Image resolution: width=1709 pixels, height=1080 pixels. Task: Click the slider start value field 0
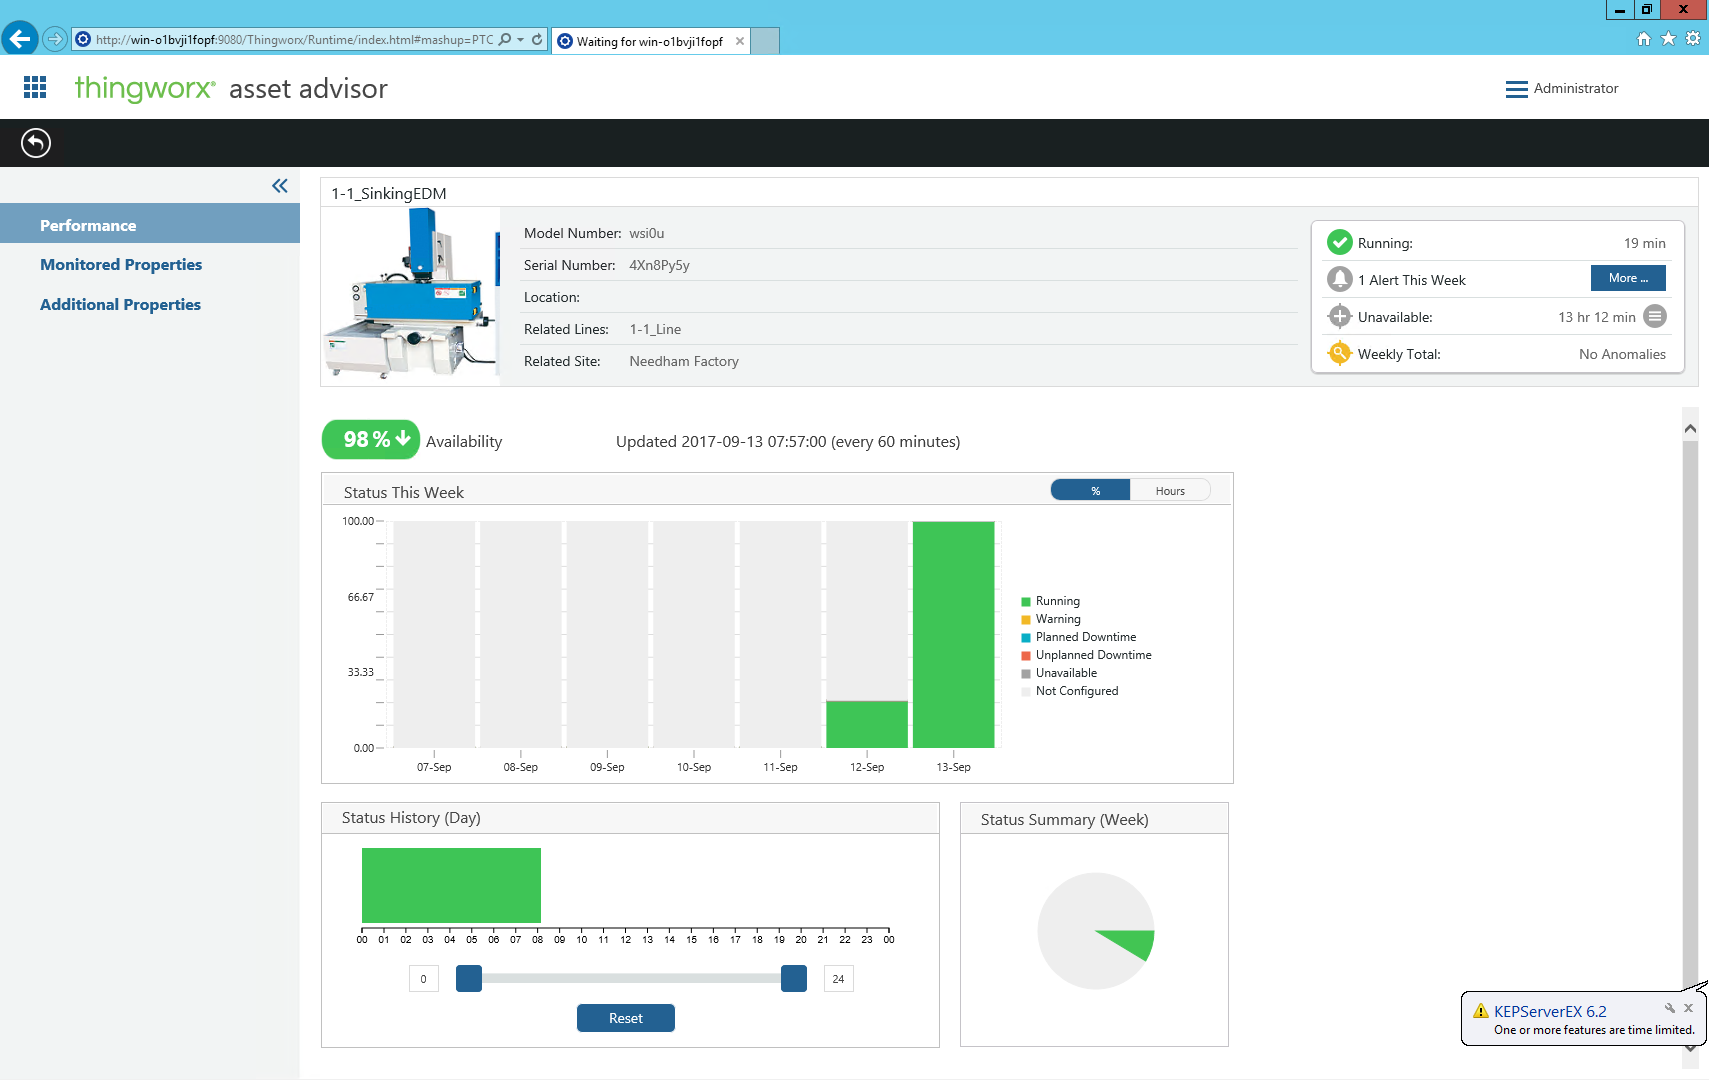coord(423,979)
